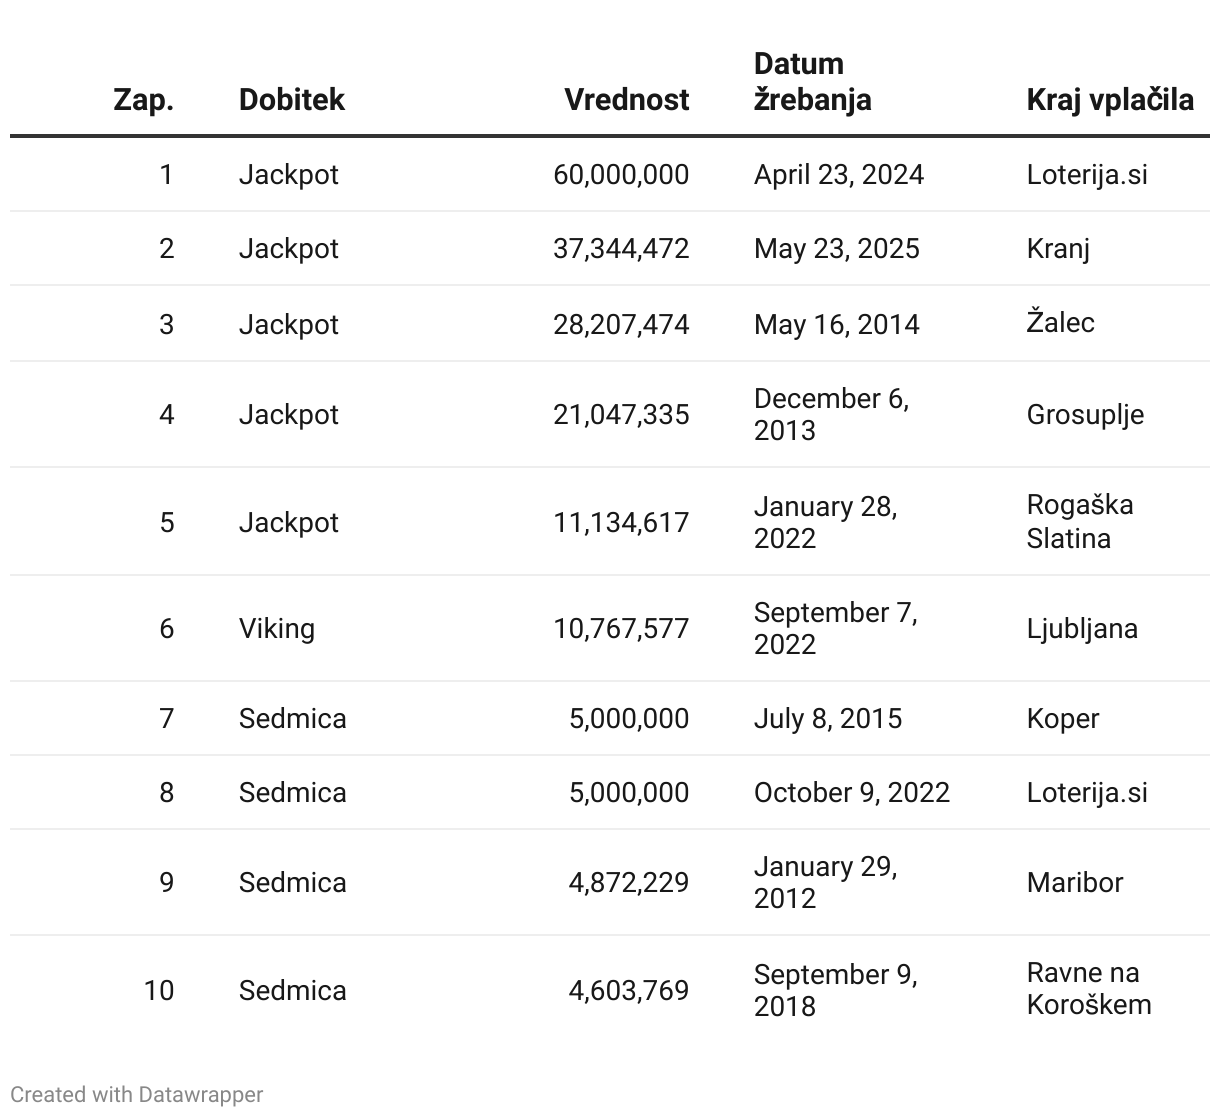Select the Rogaška Slatina cell

point(1079,521)
